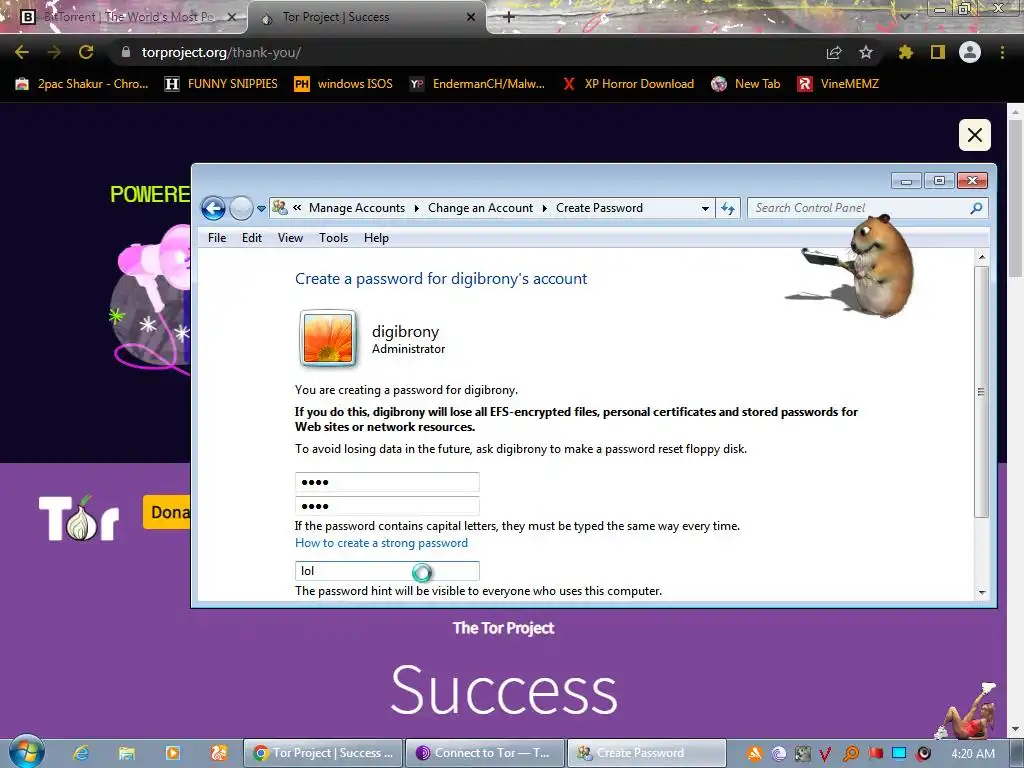
Task: Open the New Tab bookmark
Action: click(x=746, y=84)
